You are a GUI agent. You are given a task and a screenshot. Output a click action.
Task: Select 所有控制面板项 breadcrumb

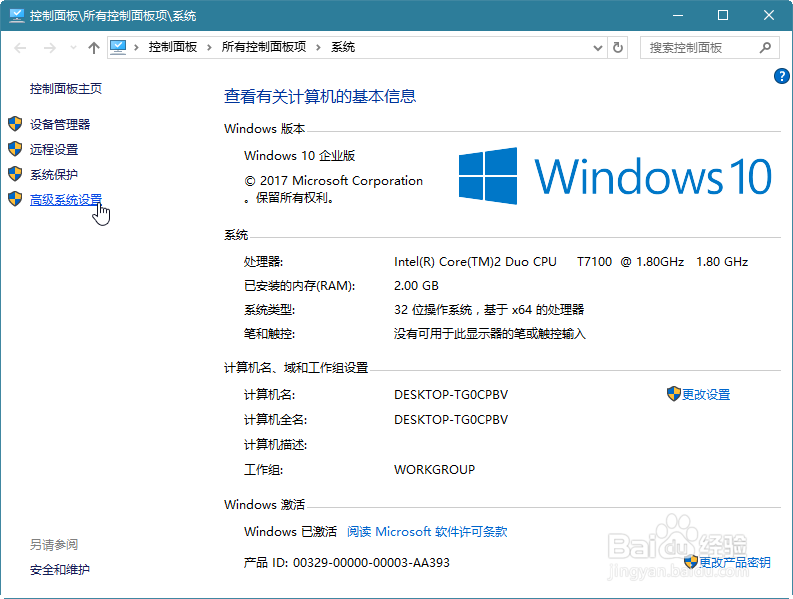(x=263, y=48)
